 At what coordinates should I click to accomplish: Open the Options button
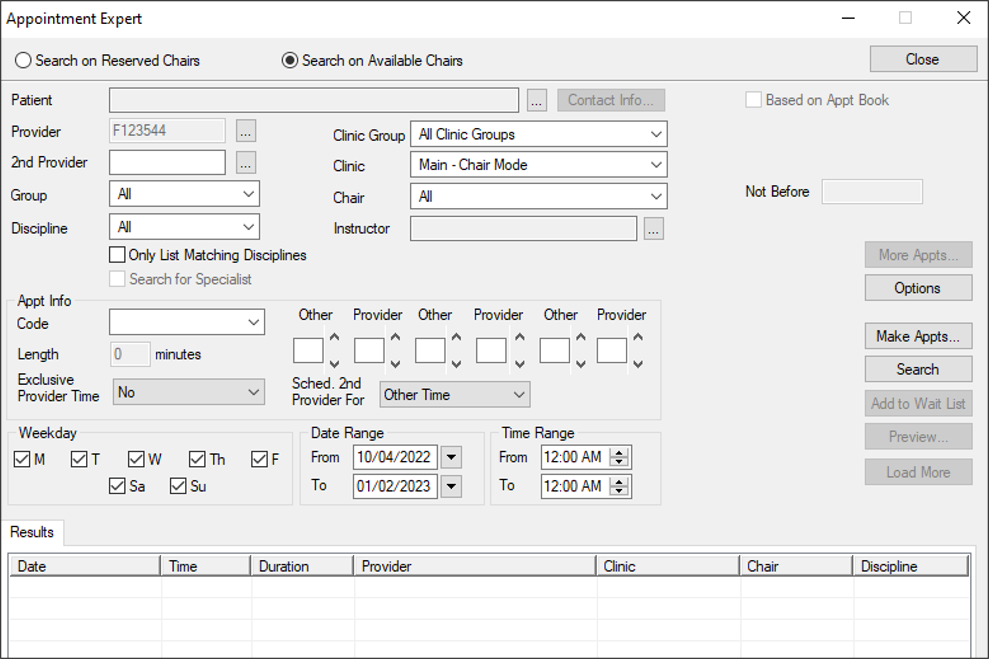point(918,288)
